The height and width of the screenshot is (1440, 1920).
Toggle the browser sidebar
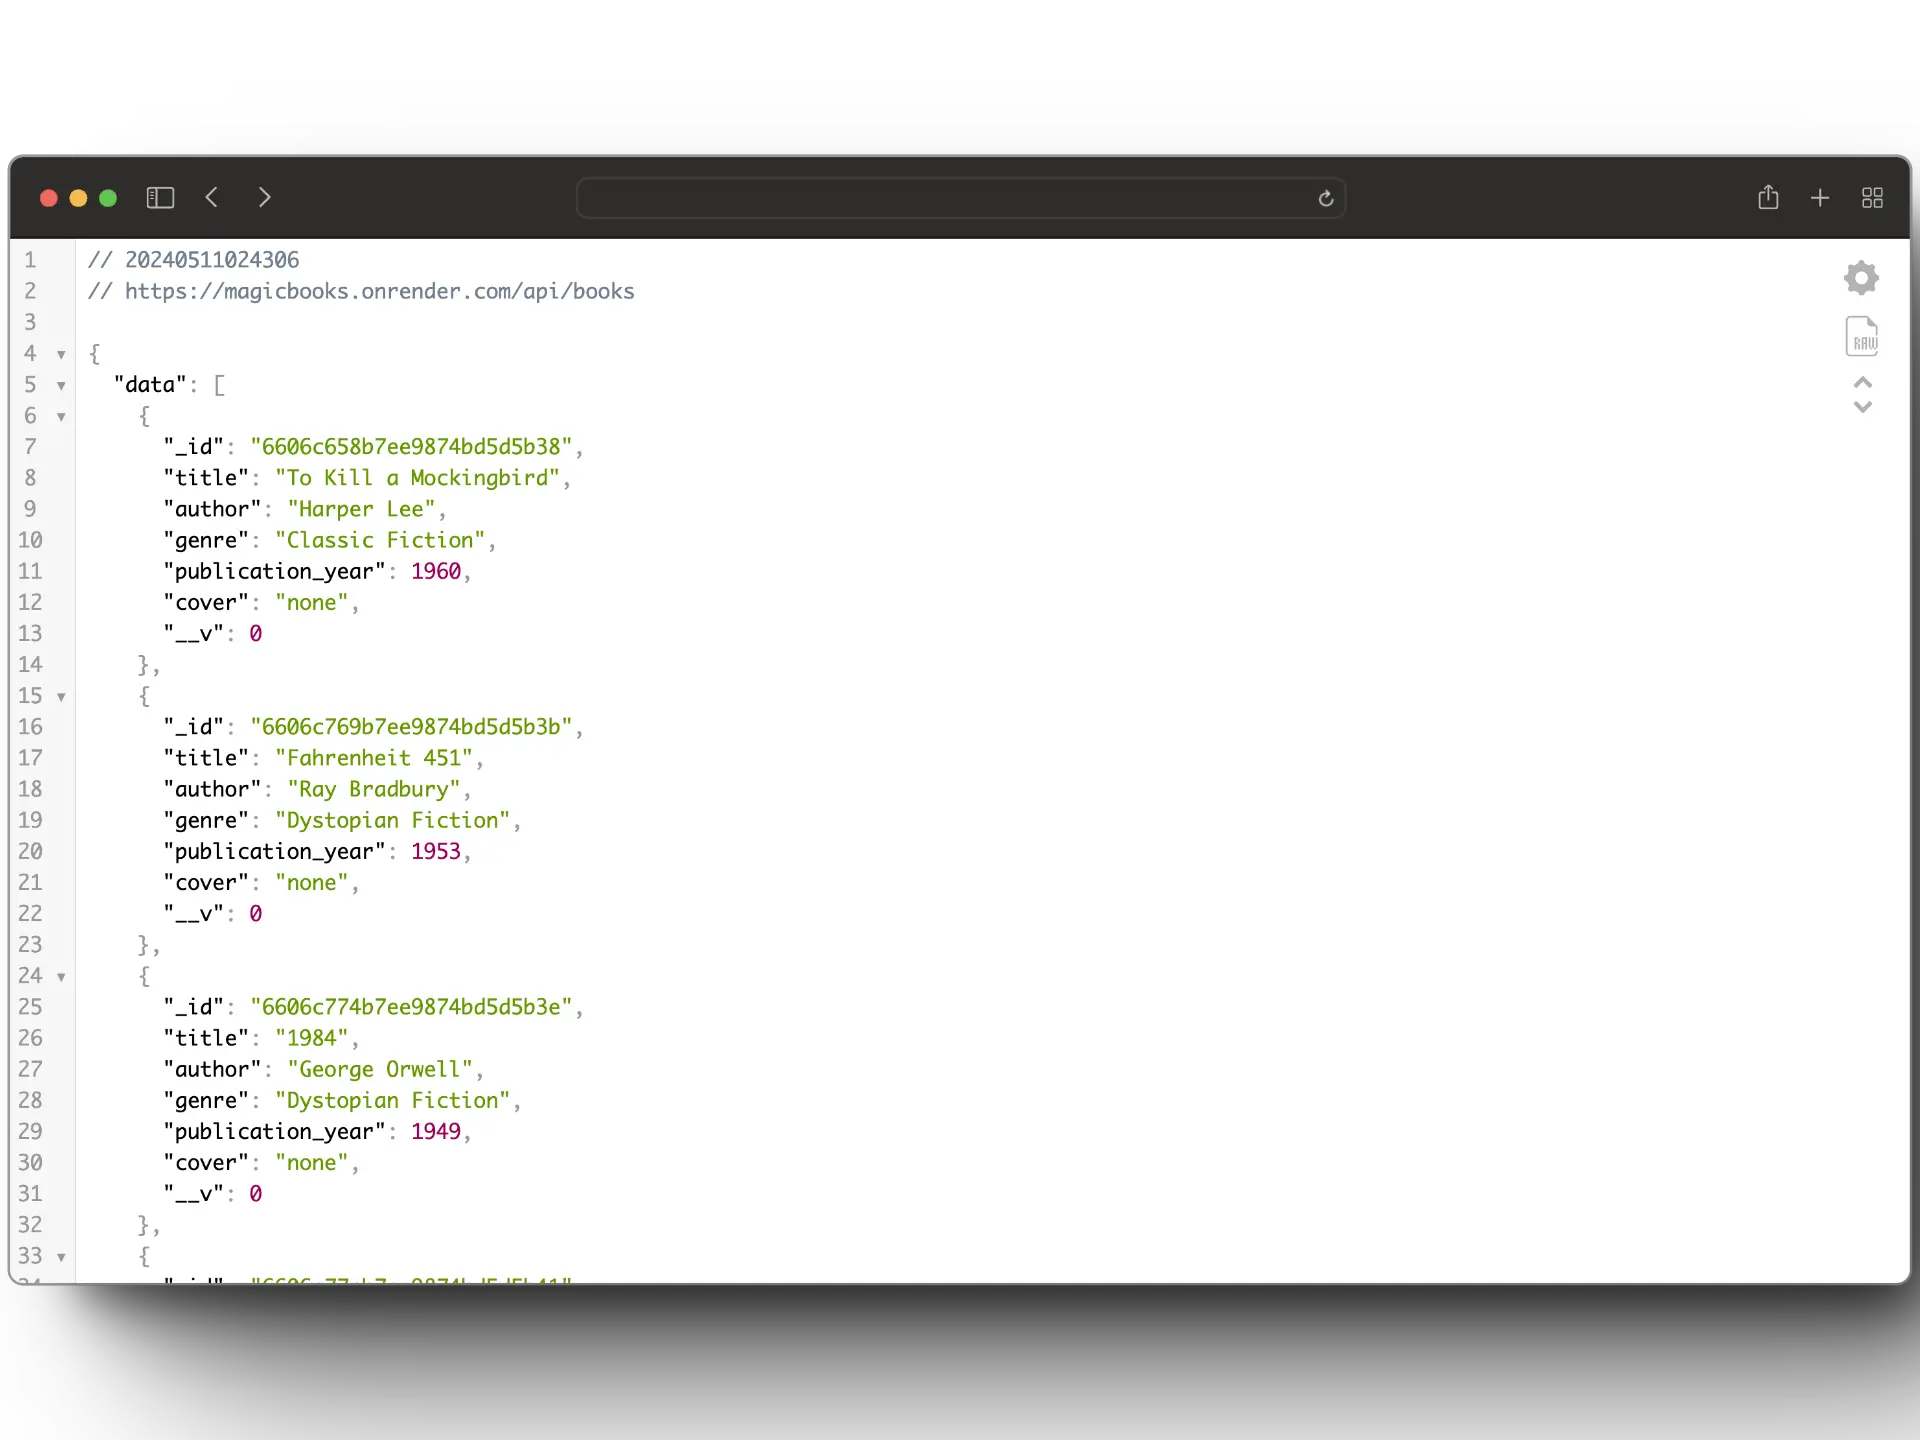(x=160, y=197)
